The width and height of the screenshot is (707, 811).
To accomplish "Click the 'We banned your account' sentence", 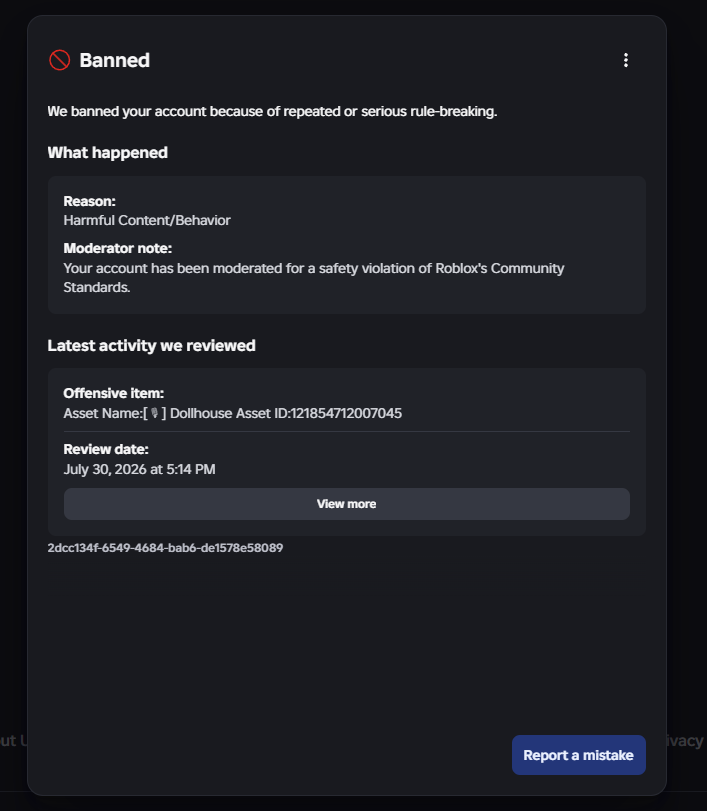I will (x=273, y=111).
